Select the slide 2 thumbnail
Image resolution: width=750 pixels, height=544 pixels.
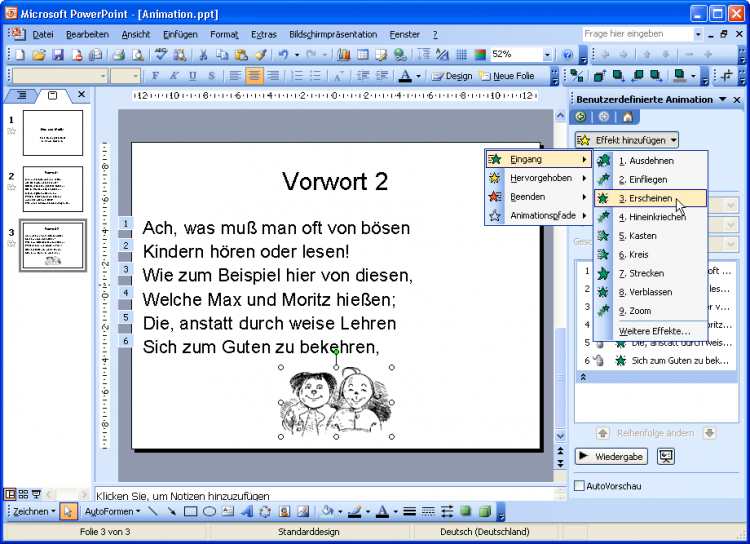[52, 189]
